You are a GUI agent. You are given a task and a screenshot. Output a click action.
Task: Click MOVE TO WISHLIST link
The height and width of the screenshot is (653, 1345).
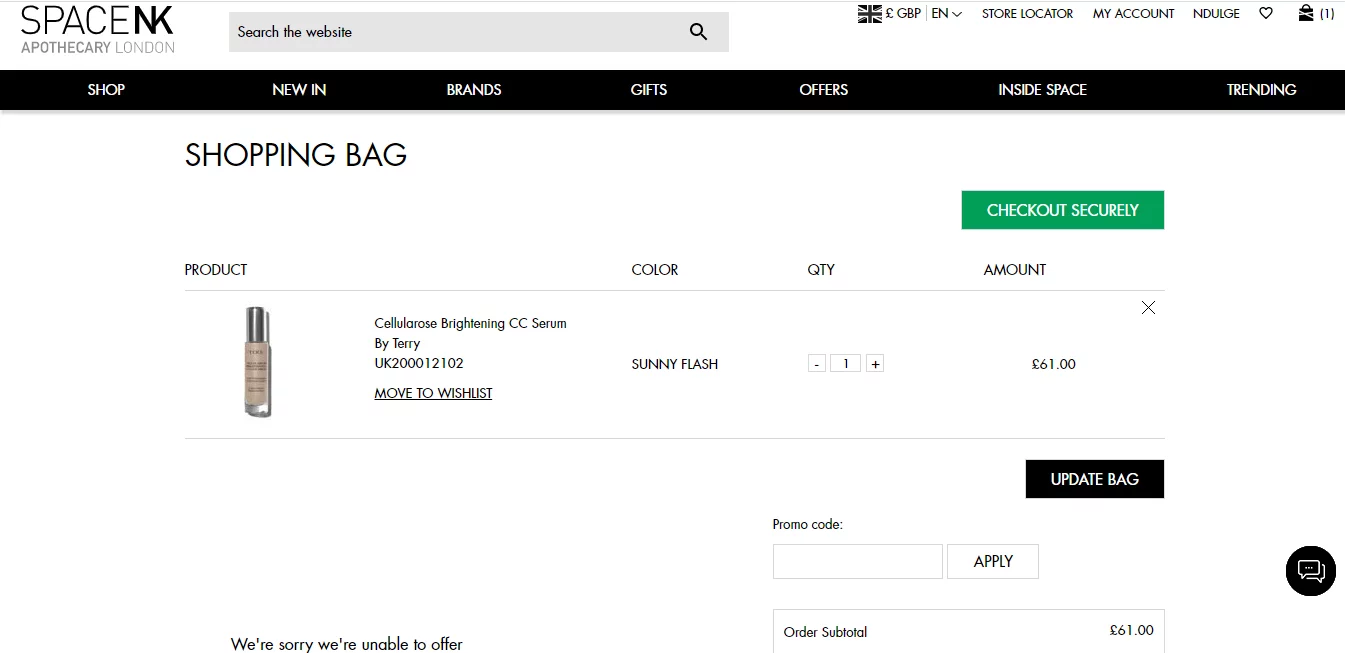point(433,393)
